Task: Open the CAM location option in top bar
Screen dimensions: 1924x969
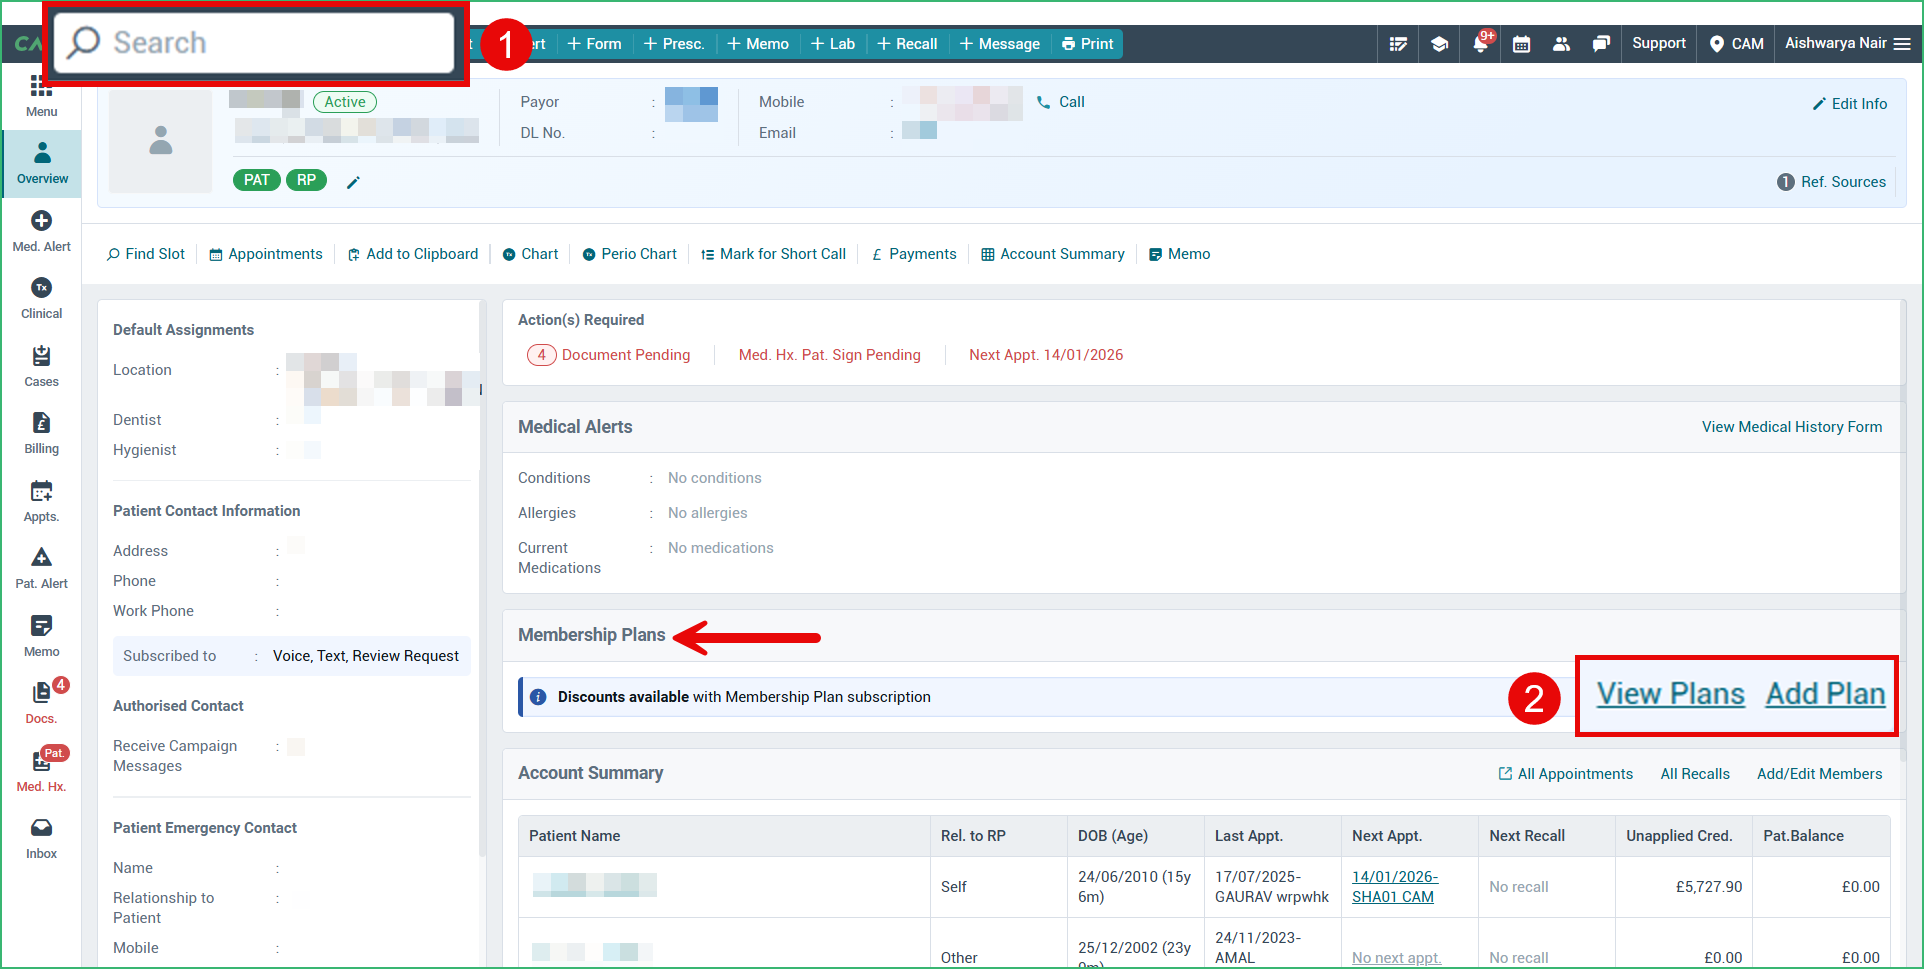Action: click(1735, 44)
